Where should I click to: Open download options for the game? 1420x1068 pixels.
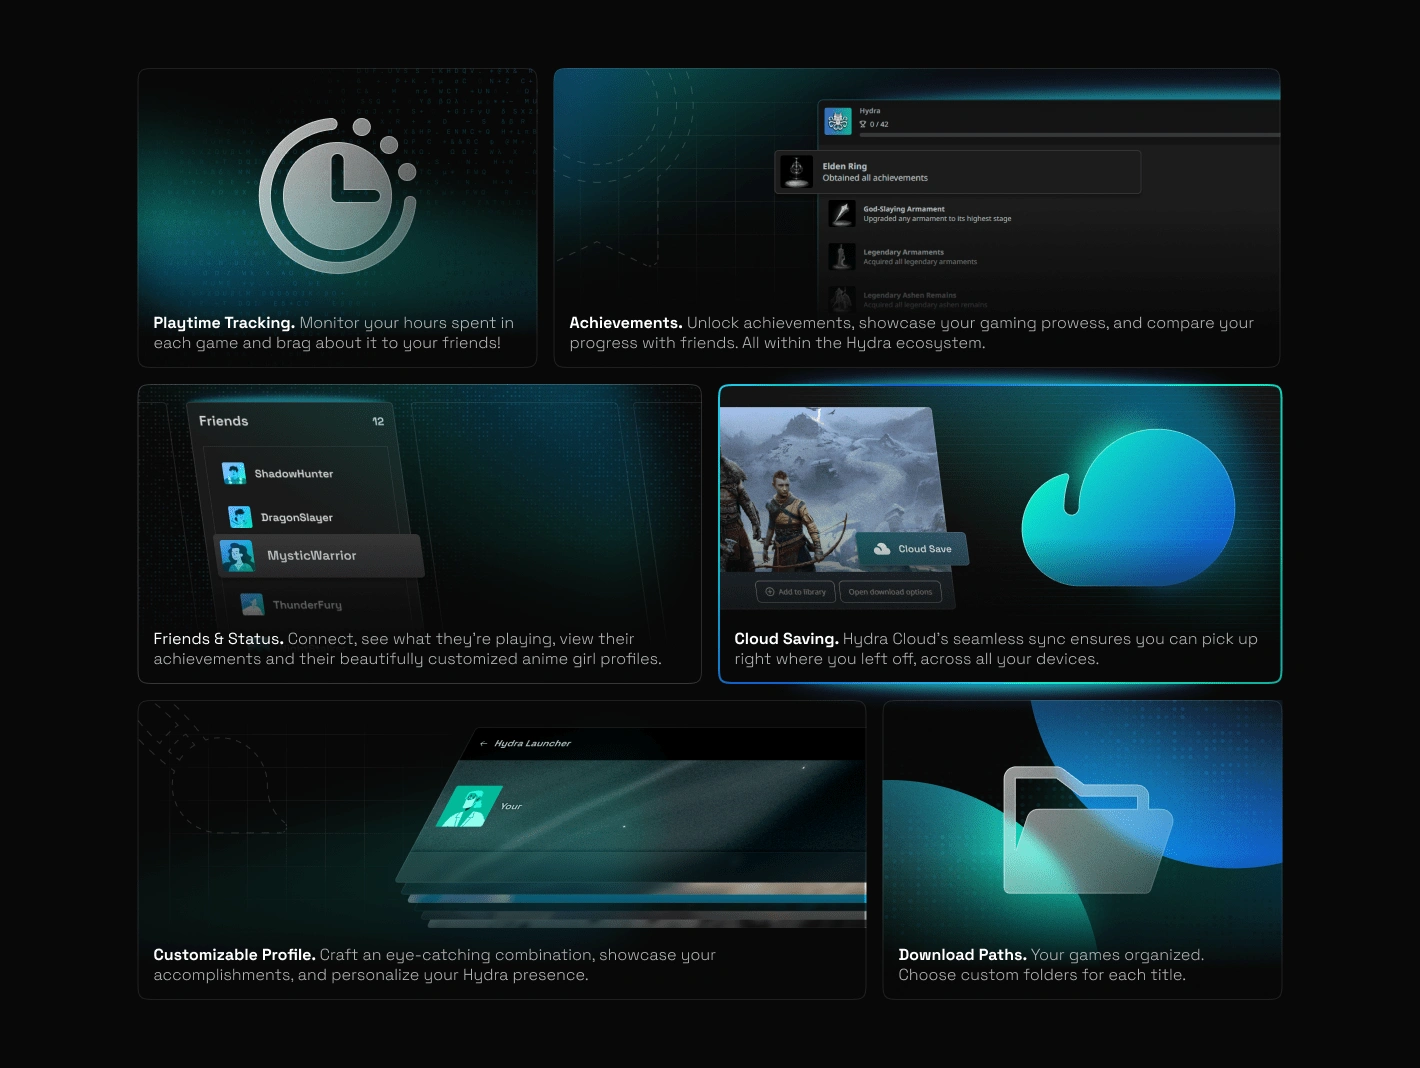click(890, 592)
